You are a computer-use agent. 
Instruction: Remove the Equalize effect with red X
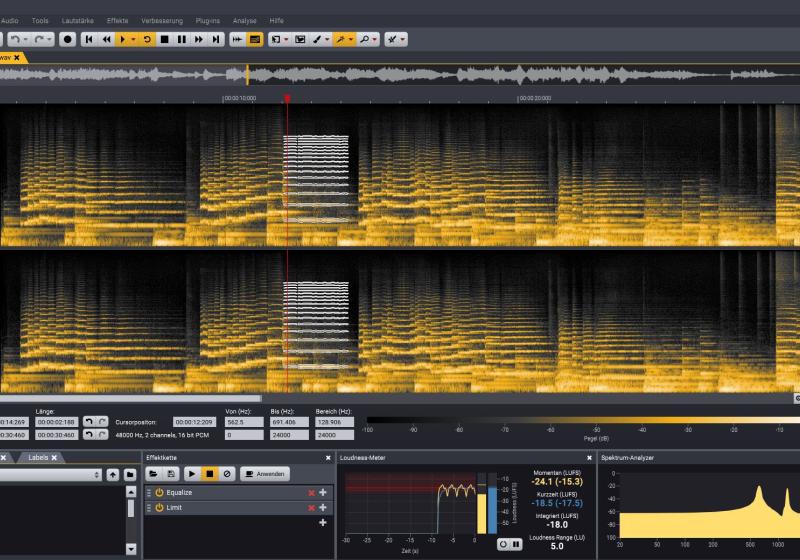(311, 493)
